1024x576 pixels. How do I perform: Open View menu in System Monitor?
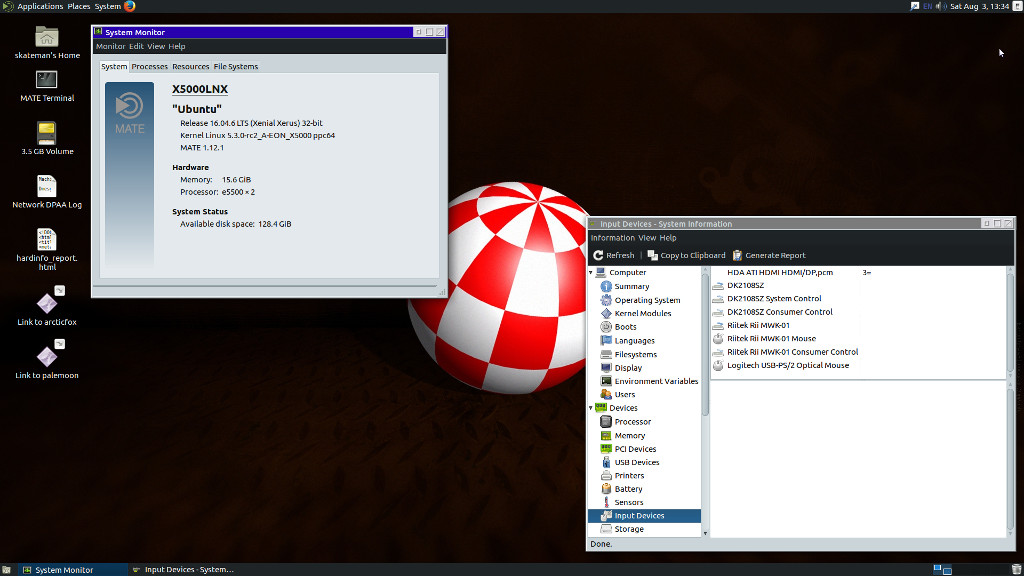click(x=156, y=46)
